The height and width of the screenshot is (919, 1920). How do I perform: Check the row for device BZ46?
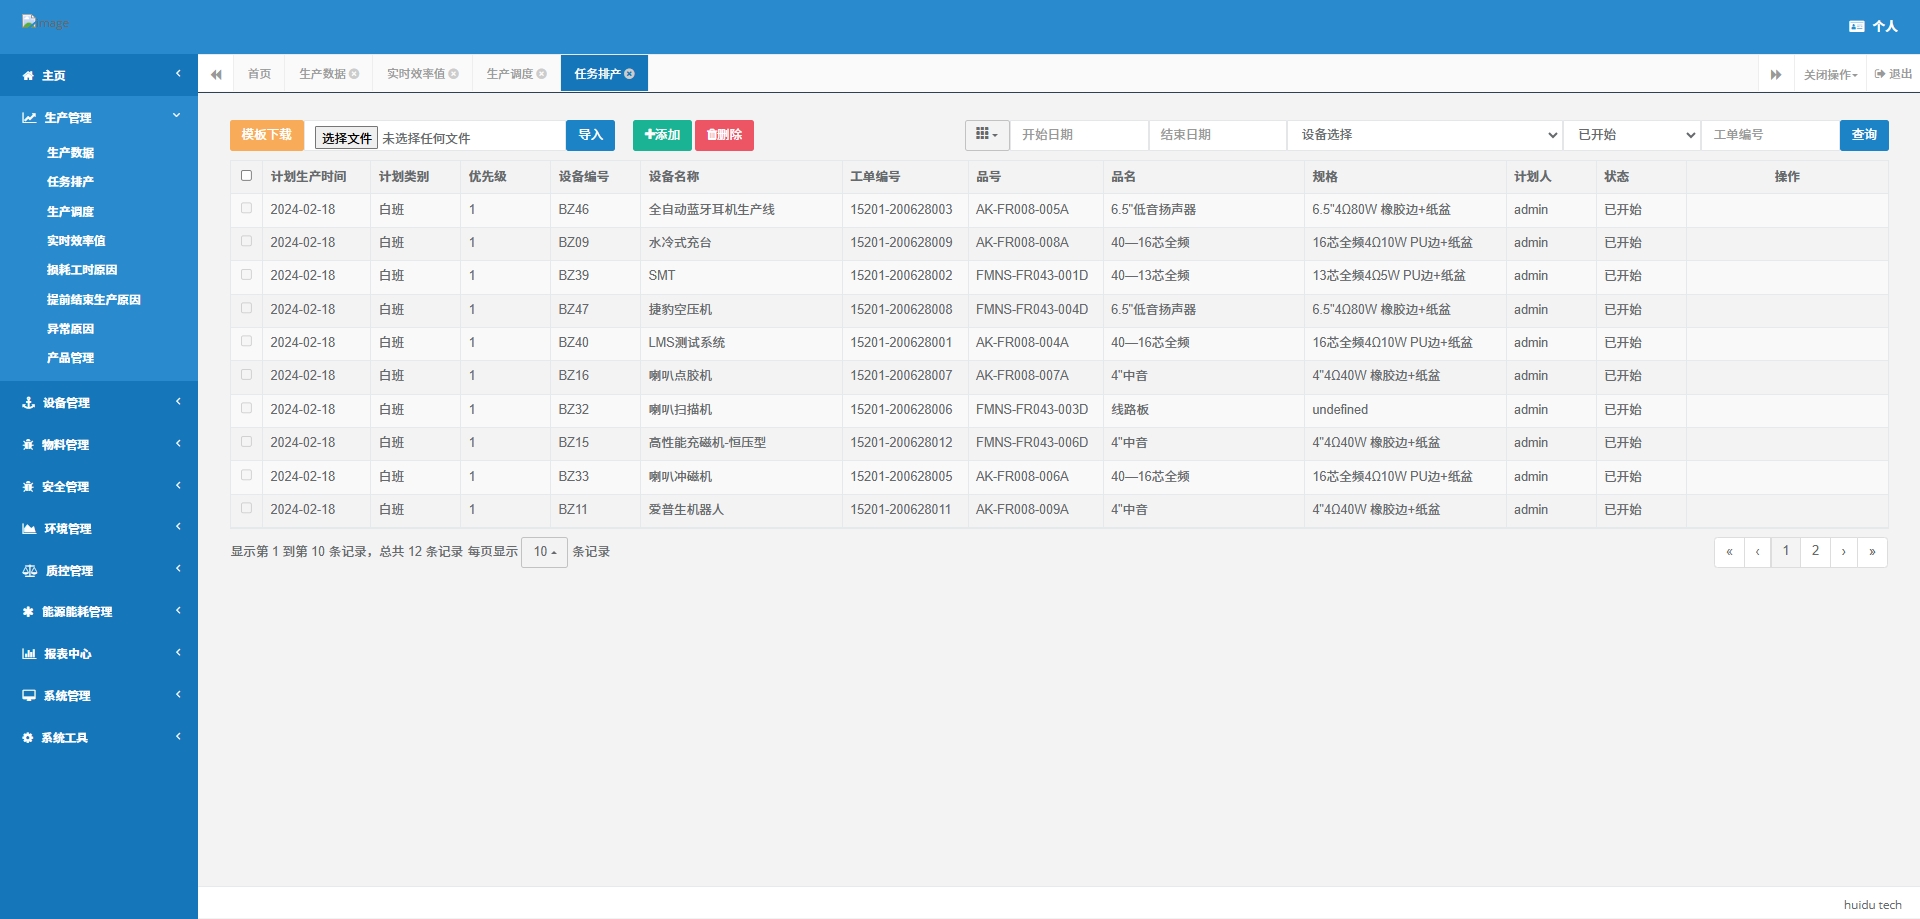pyautogui.click(x=246, y=209)
